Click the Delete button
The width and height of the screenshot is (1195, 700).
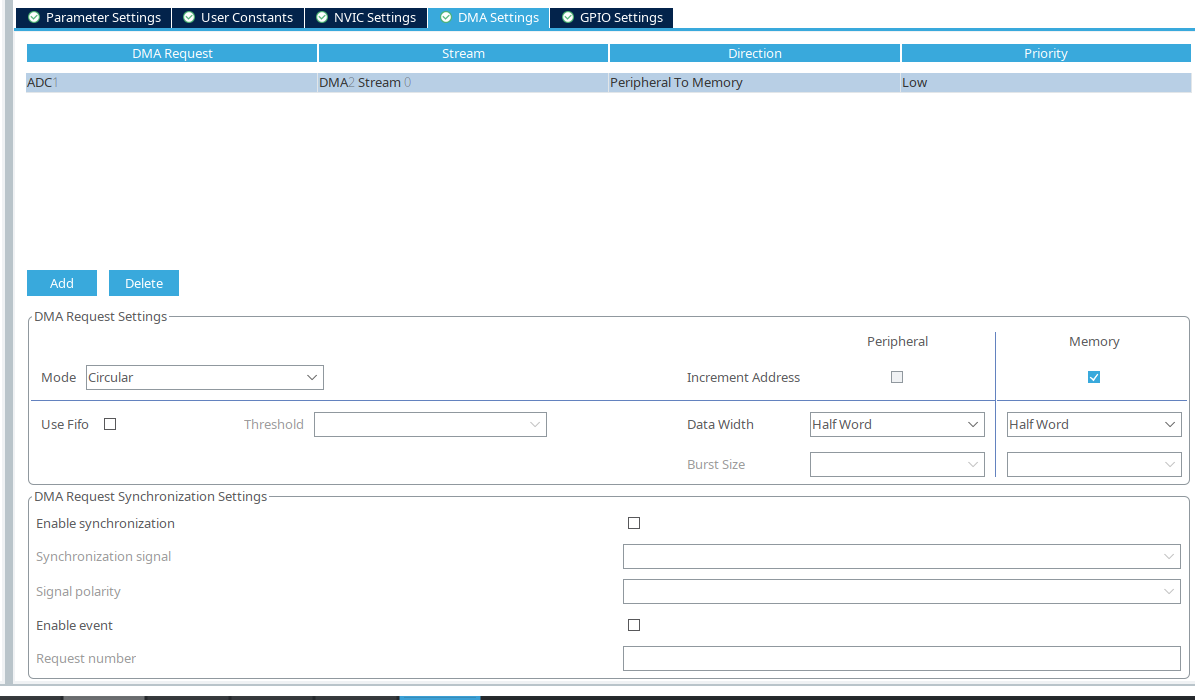tap(143, 283)
